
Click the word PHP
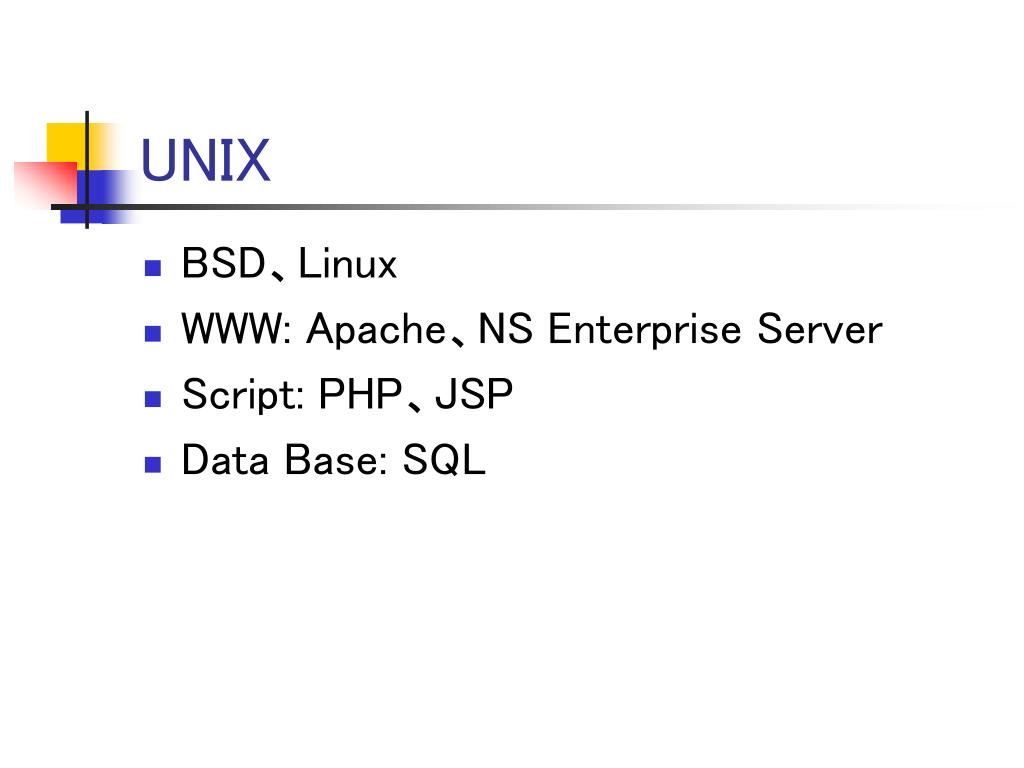(x=360, y=394)
